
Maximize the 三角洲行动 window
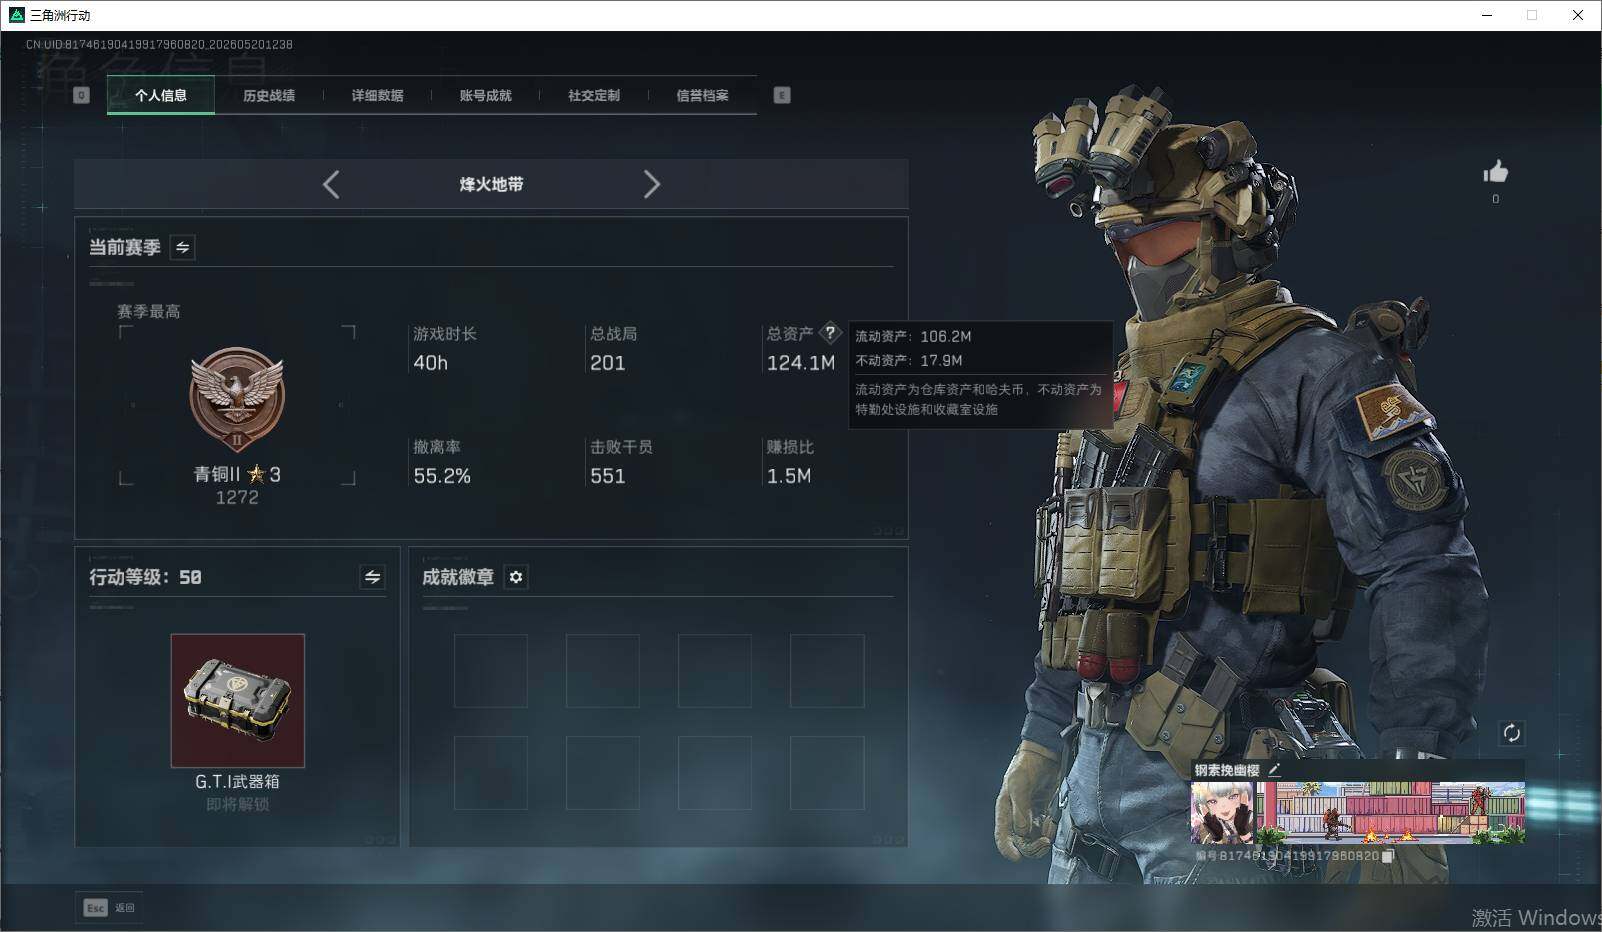(1532, 15)
